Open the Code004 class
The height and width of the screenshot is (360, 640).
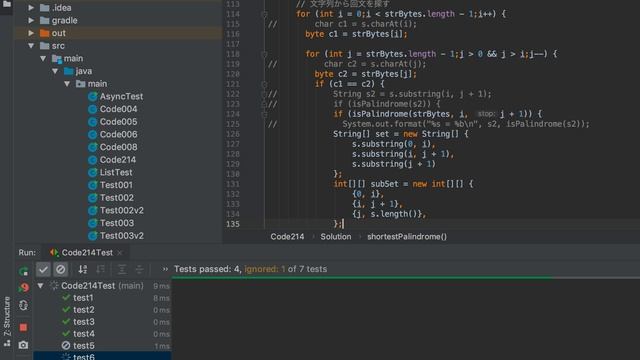(x=118, y=109)
